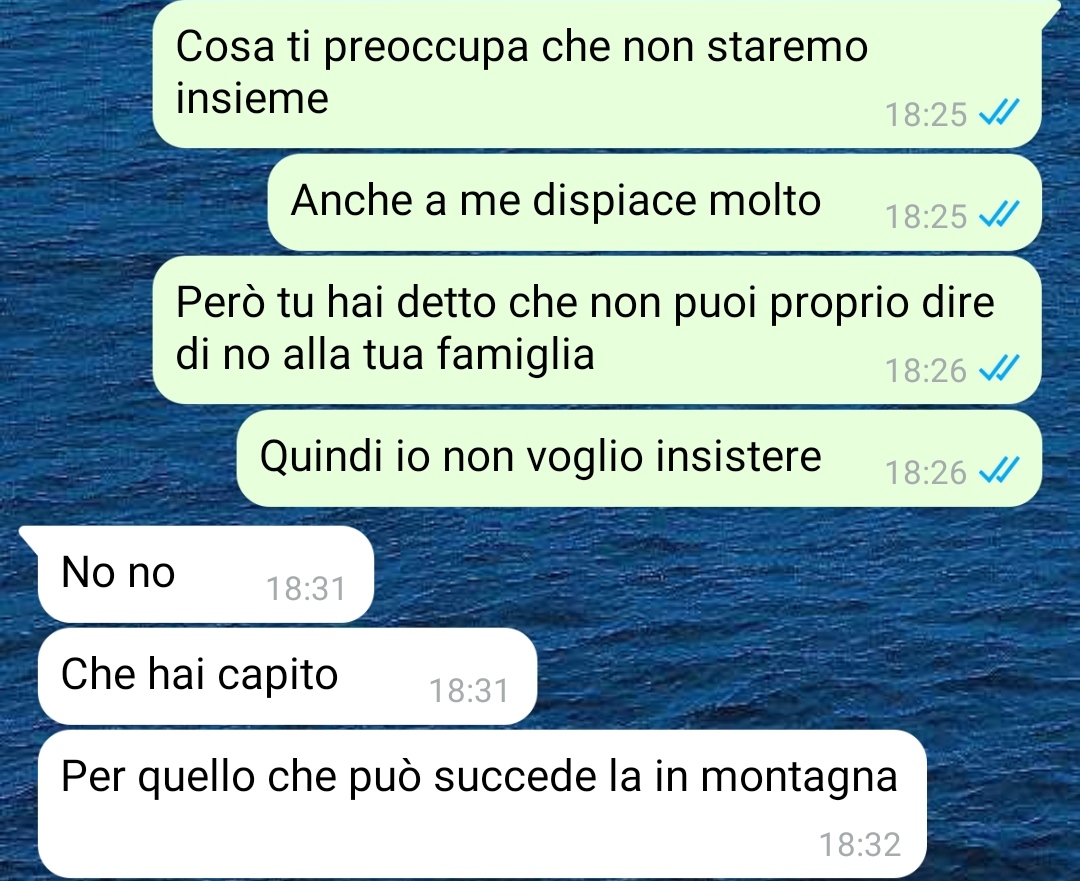Click the 18:32 timestamp on montagna message
1080x881 pixels.
[860, 844]
